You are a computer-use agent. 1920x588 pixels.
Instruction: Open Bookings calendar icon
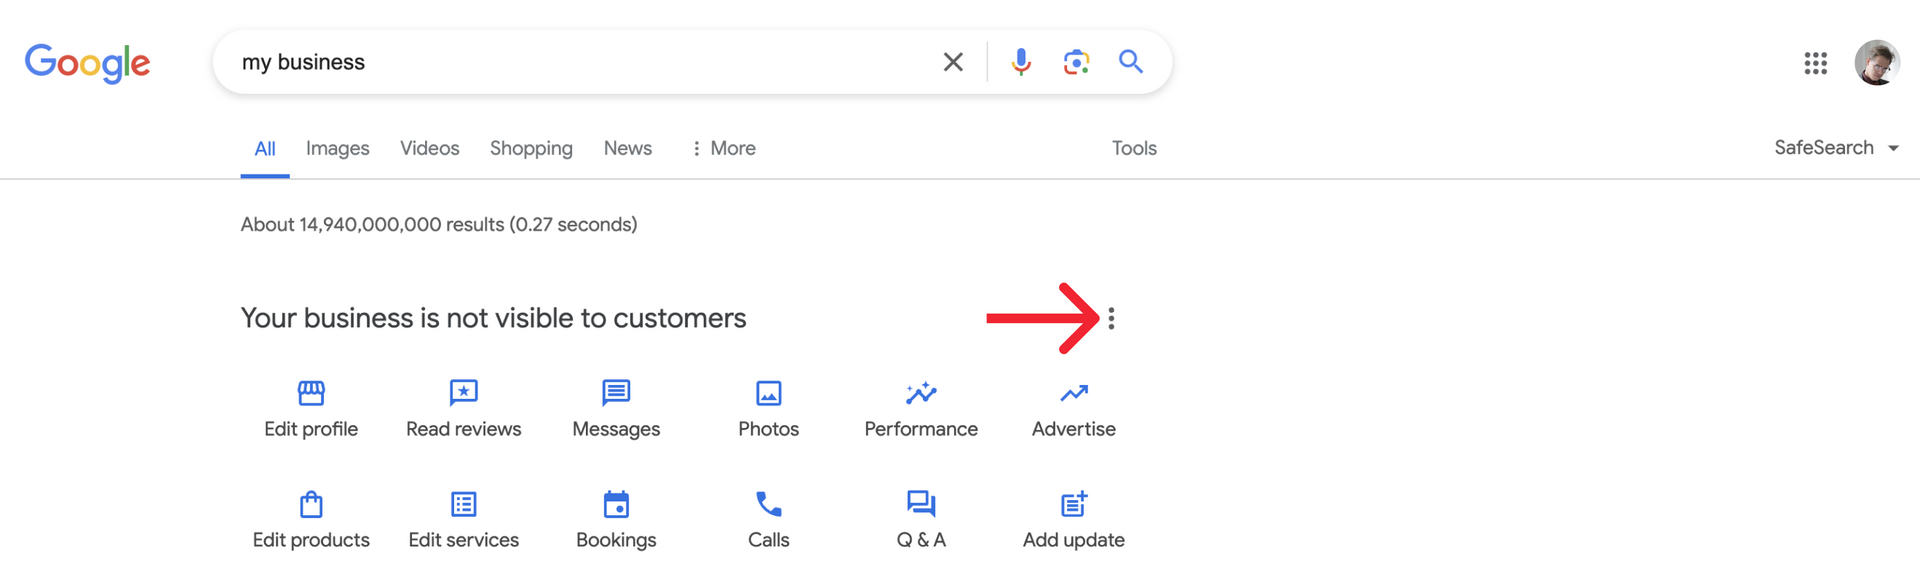click(x=616, y=504)
